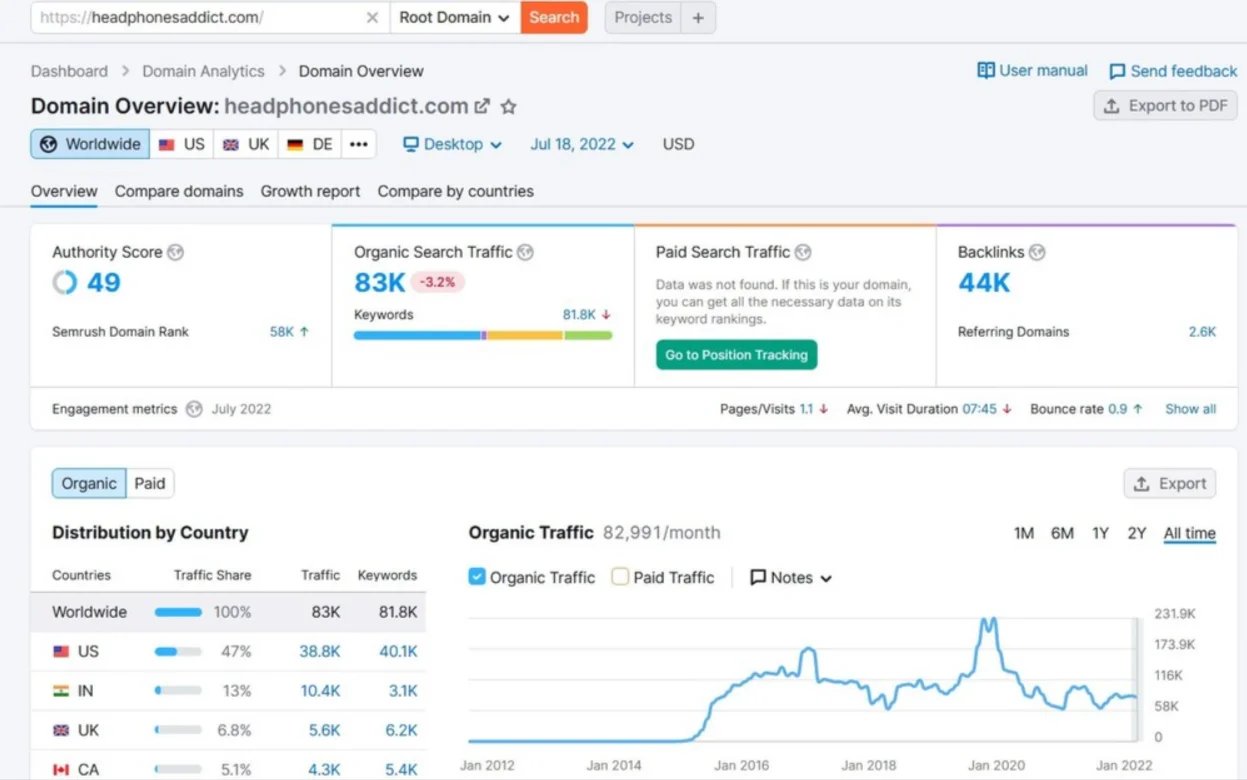Click the Backlinks info globe icon
The height and width of the screenshot is (780, 1247).
[1037, 253]
